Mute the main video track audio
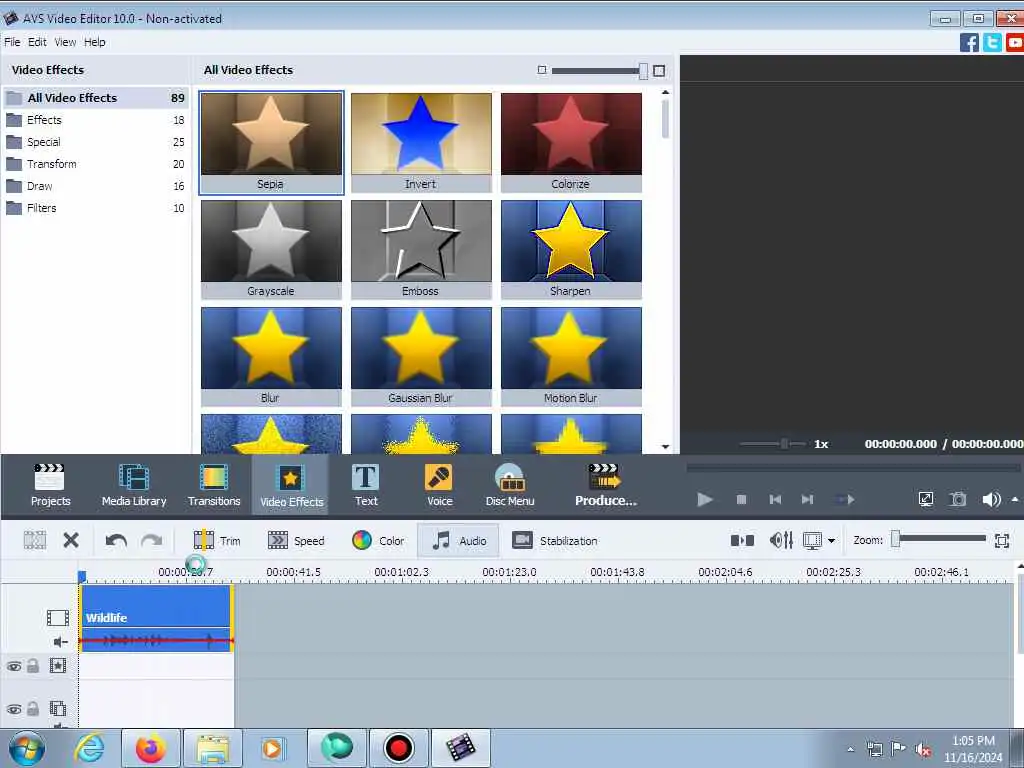 60,642
